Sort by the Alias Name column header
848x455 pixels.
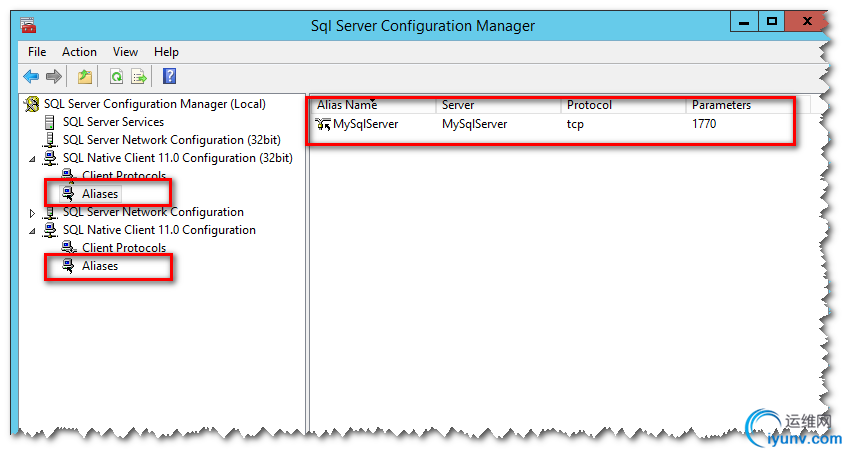point(374,105)
